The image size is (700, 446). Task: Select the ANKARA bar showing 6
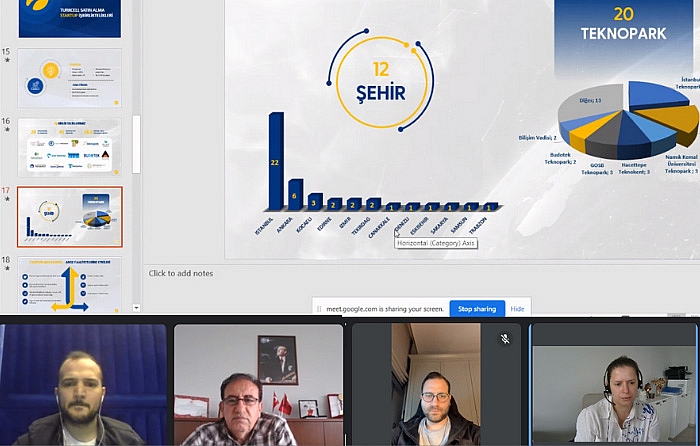click(x=296, y=195)
